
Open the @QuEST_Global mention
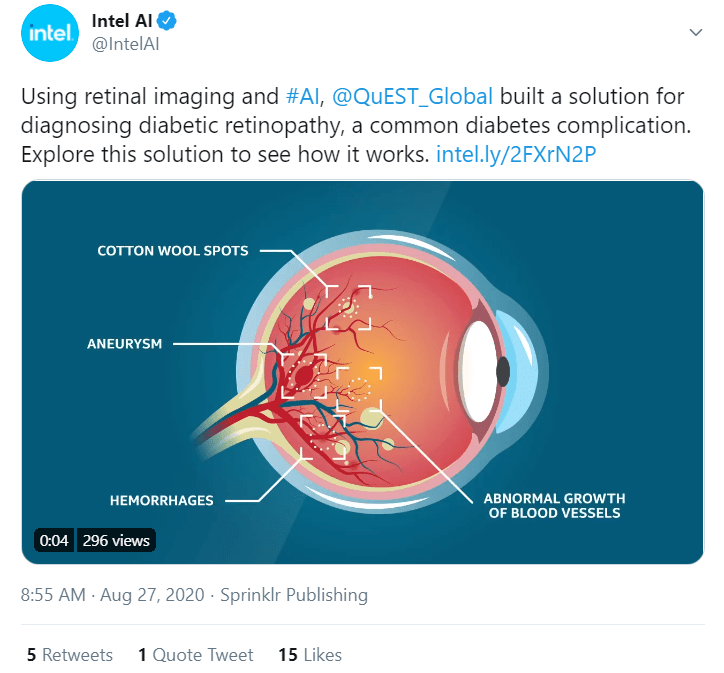coord(412,97)
